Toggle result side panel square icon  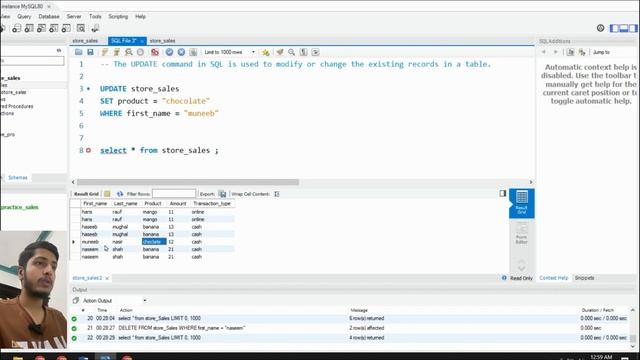coord(502,193)
